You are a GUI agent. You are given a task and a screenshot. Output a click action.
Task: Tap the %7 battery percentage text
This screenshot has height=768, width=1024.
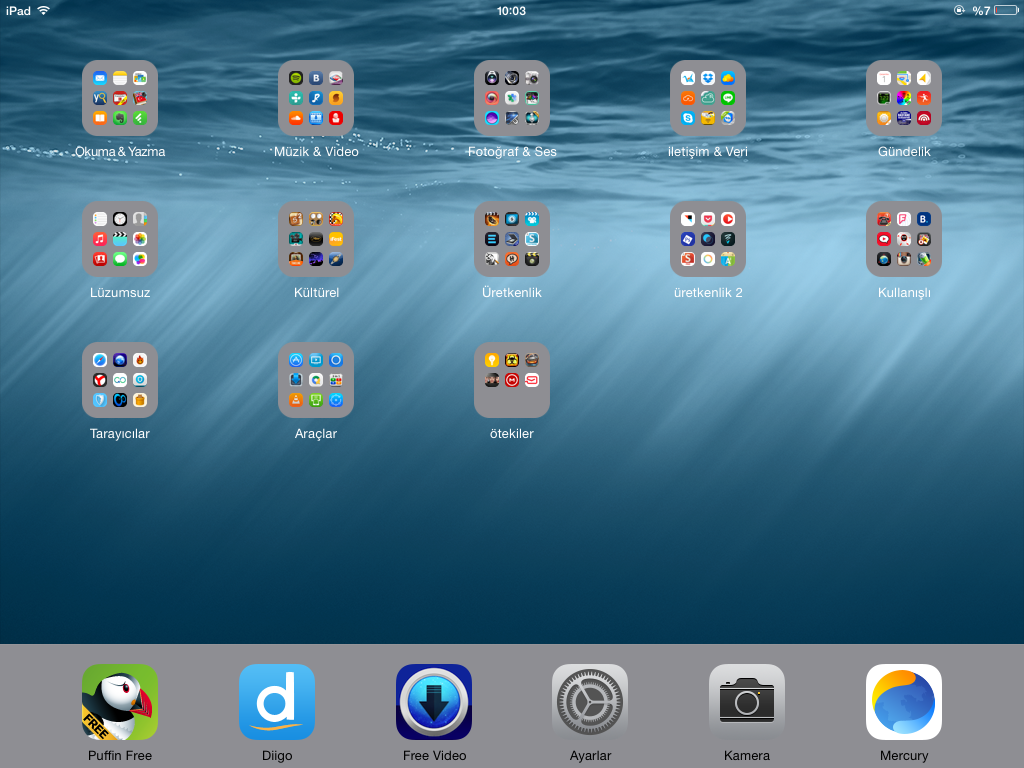(x=981, y=10)
